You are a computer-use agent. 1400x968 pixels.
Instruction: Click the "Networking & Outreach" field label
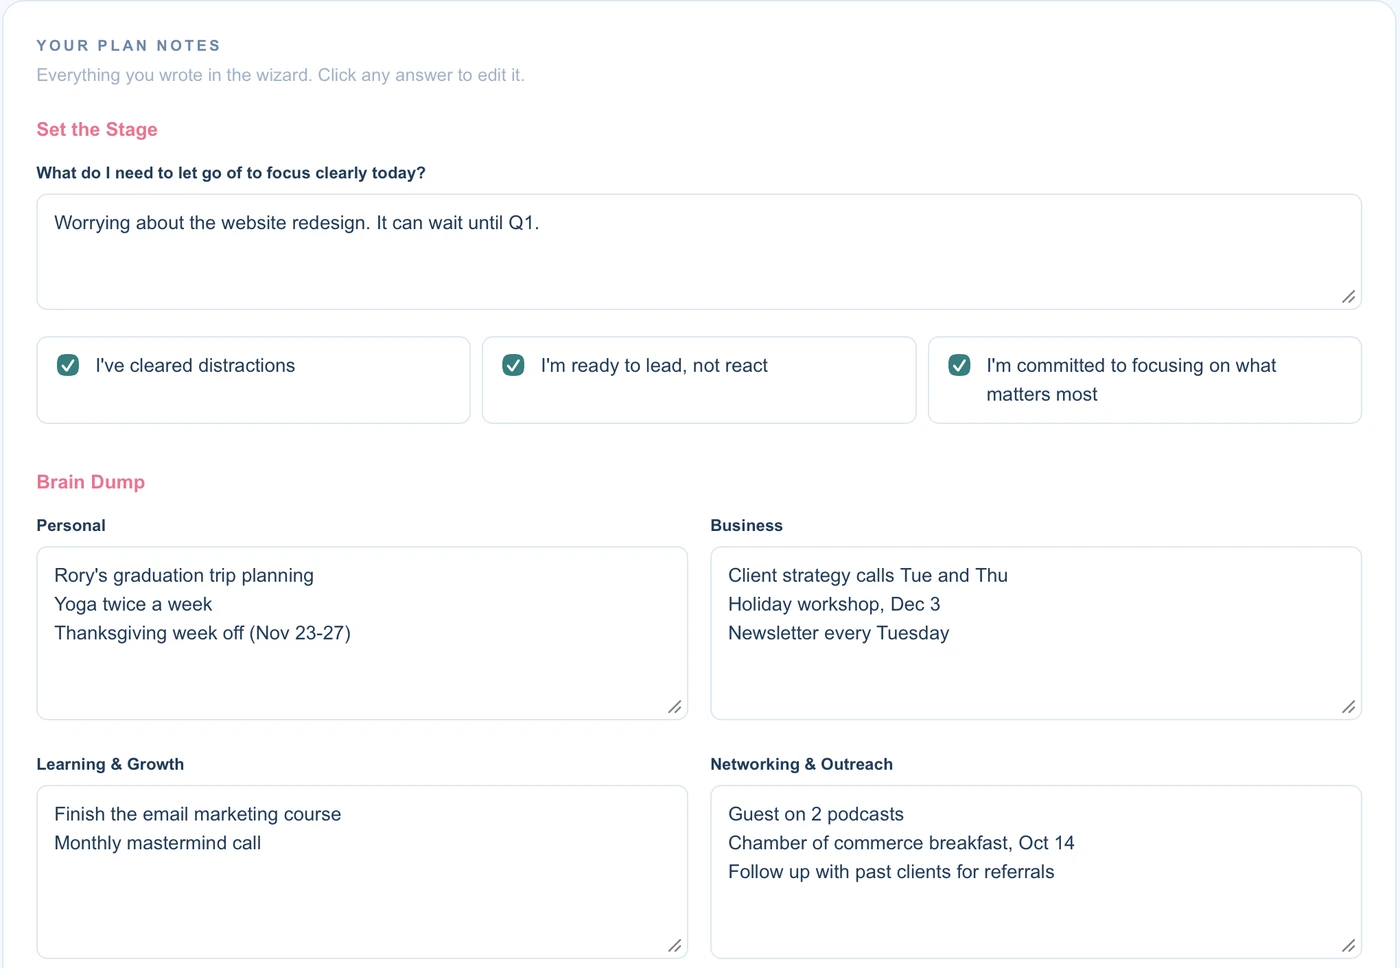tap(802, 765)
